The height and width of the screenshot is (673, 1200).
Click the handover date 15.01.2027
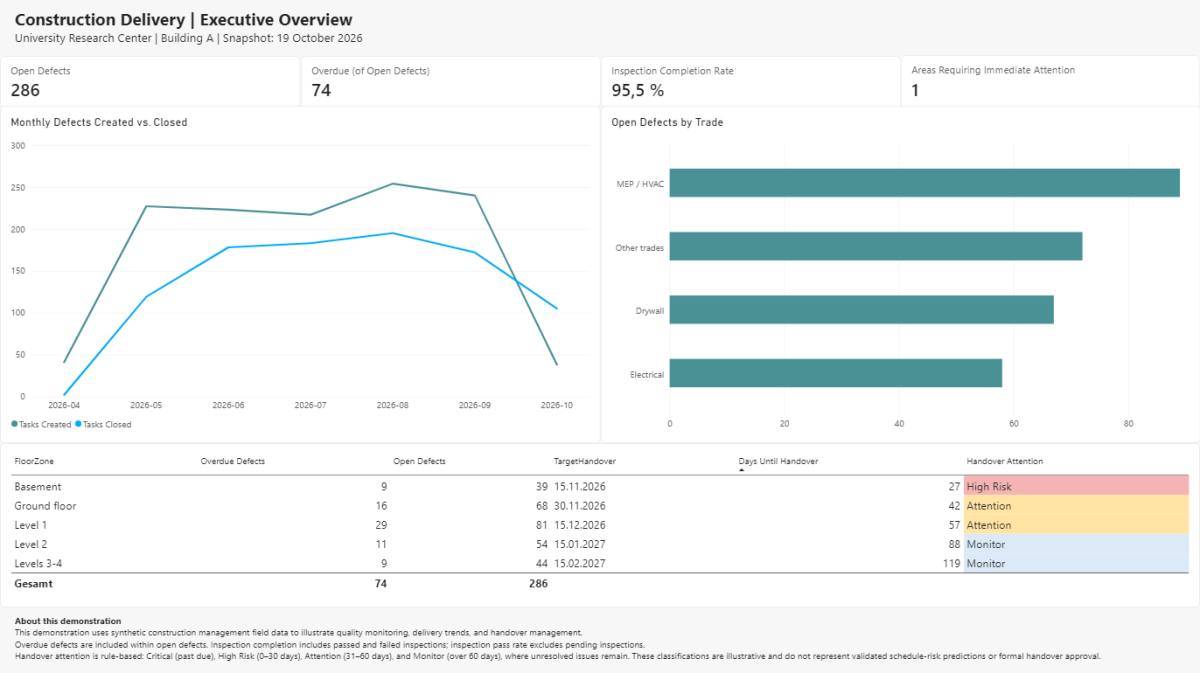point(581,544)
